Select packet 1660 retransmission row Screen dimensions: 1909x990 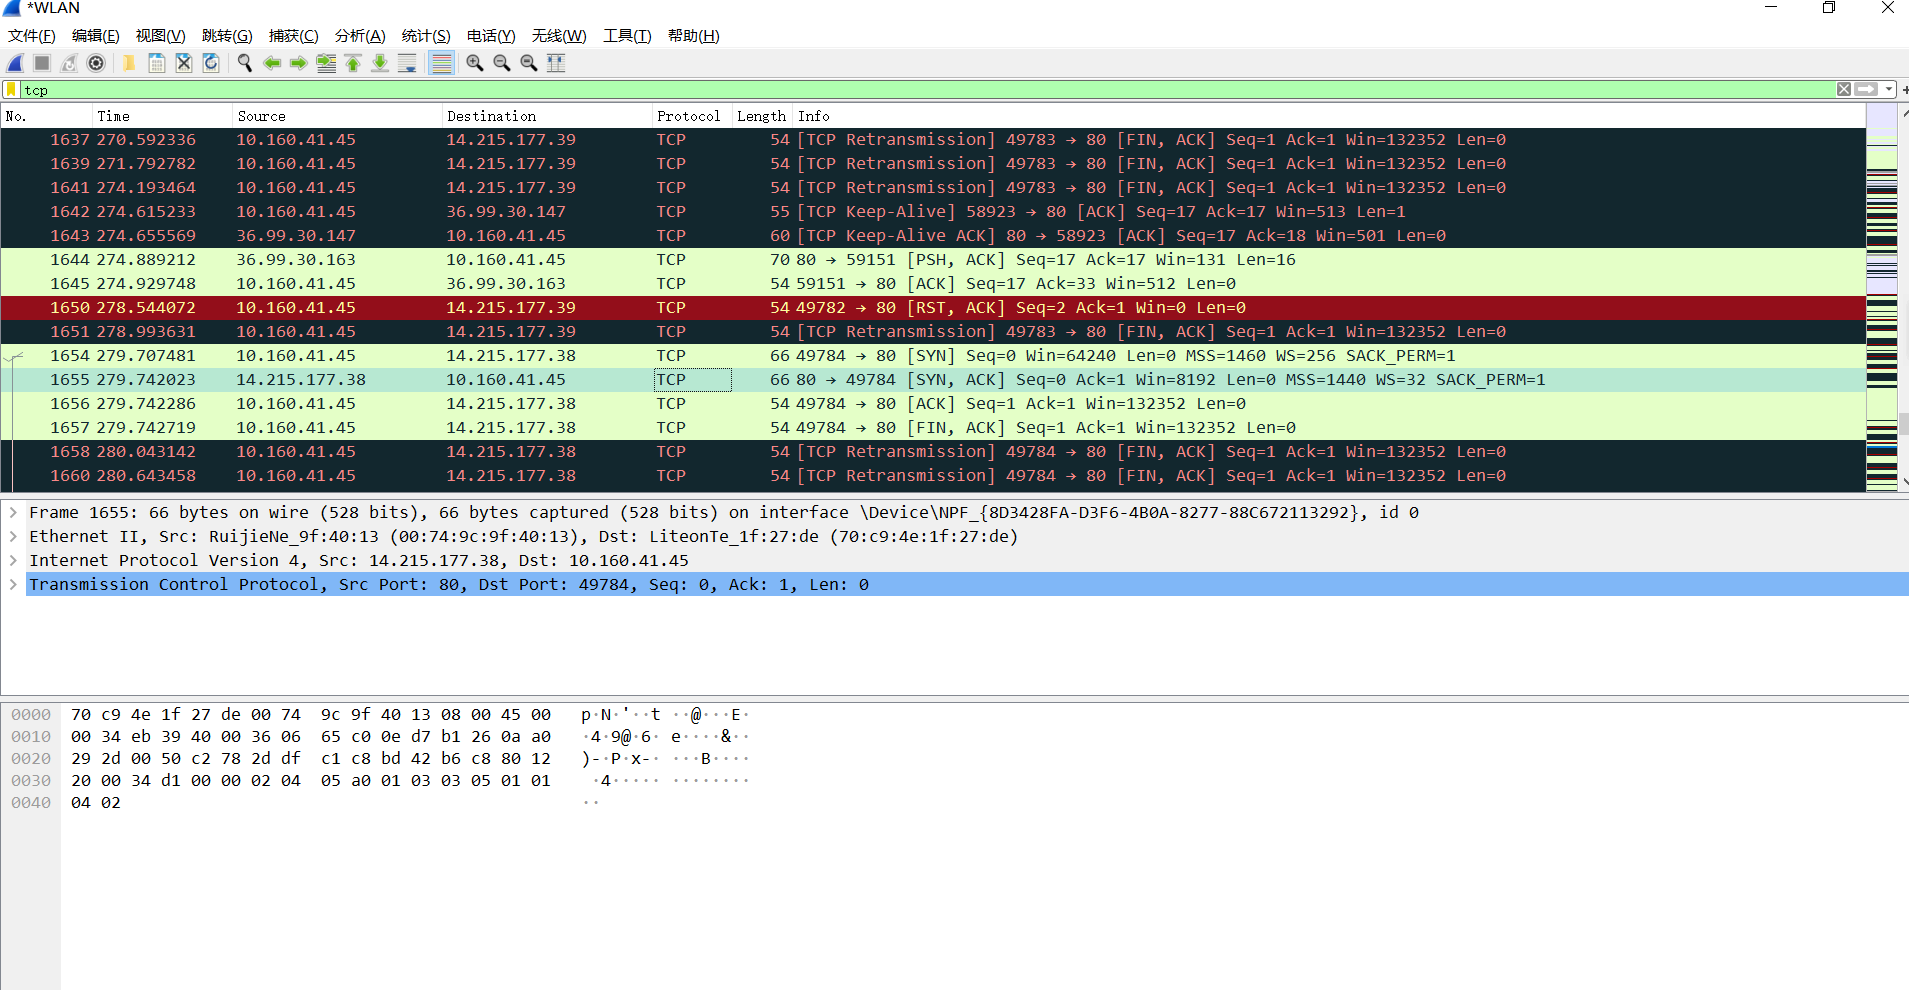pyautogui.click(x=933, y=476)
